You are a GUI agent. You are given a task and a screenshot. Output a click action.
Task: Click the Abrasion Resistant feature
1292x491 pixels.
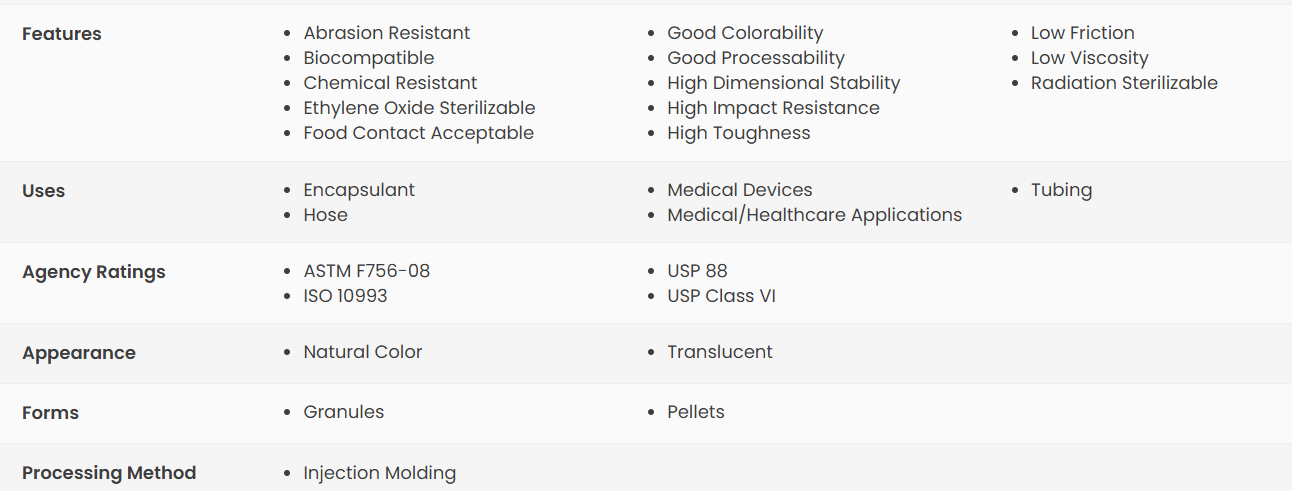click(386, 33)
